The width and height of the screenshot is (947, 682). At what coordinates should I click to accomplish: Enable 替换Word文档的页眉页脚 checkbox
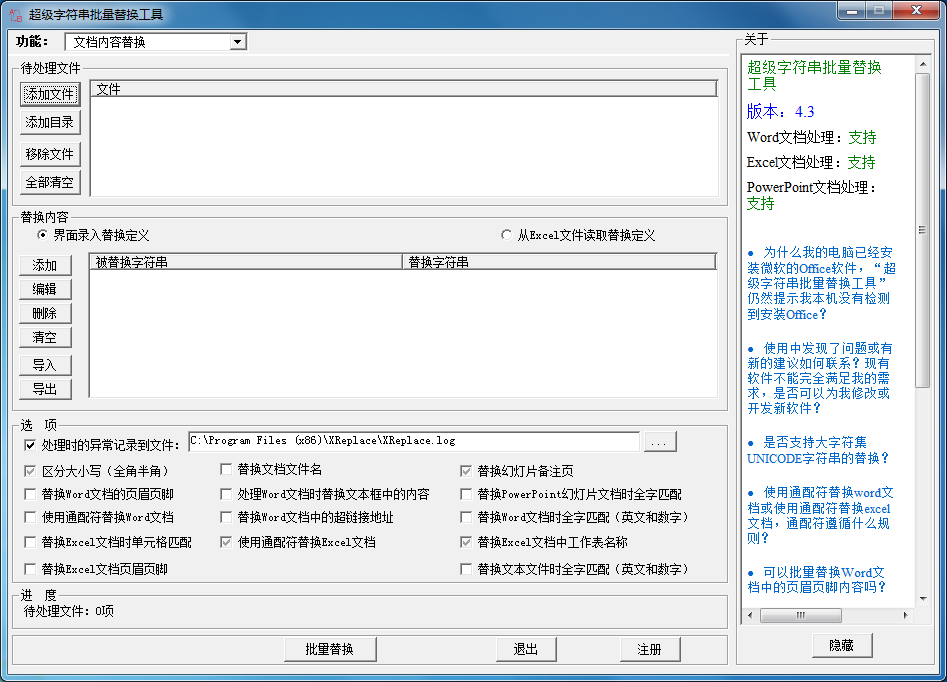(x=30, y=494)
